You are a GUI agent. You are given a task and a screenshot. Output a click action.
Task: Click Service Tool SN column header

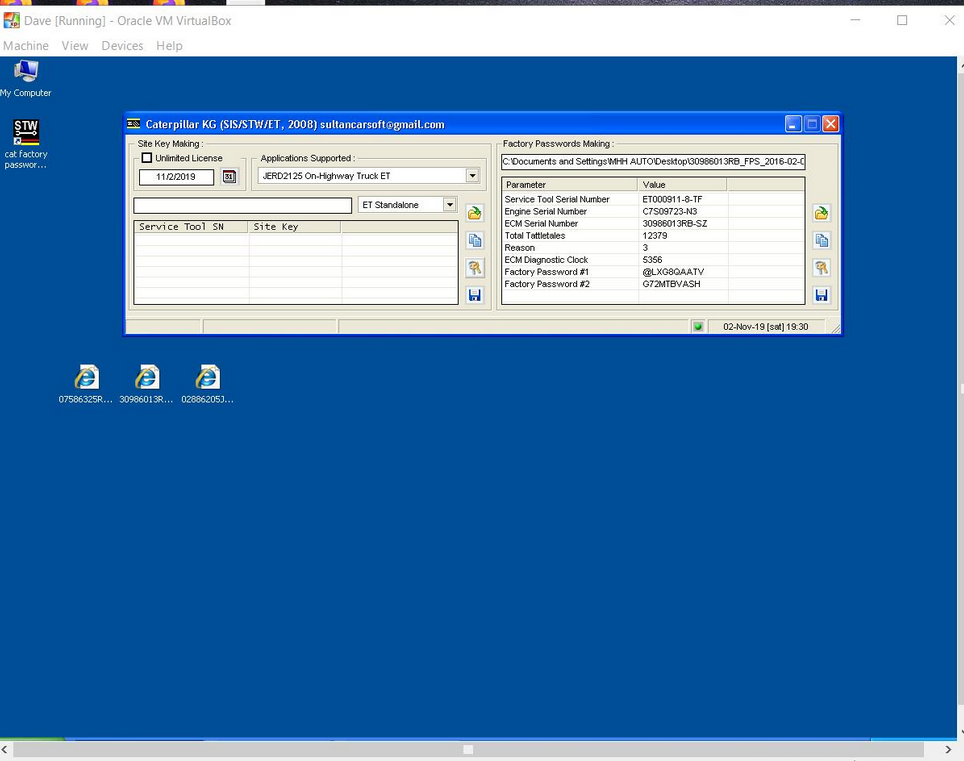pos(191,227)
